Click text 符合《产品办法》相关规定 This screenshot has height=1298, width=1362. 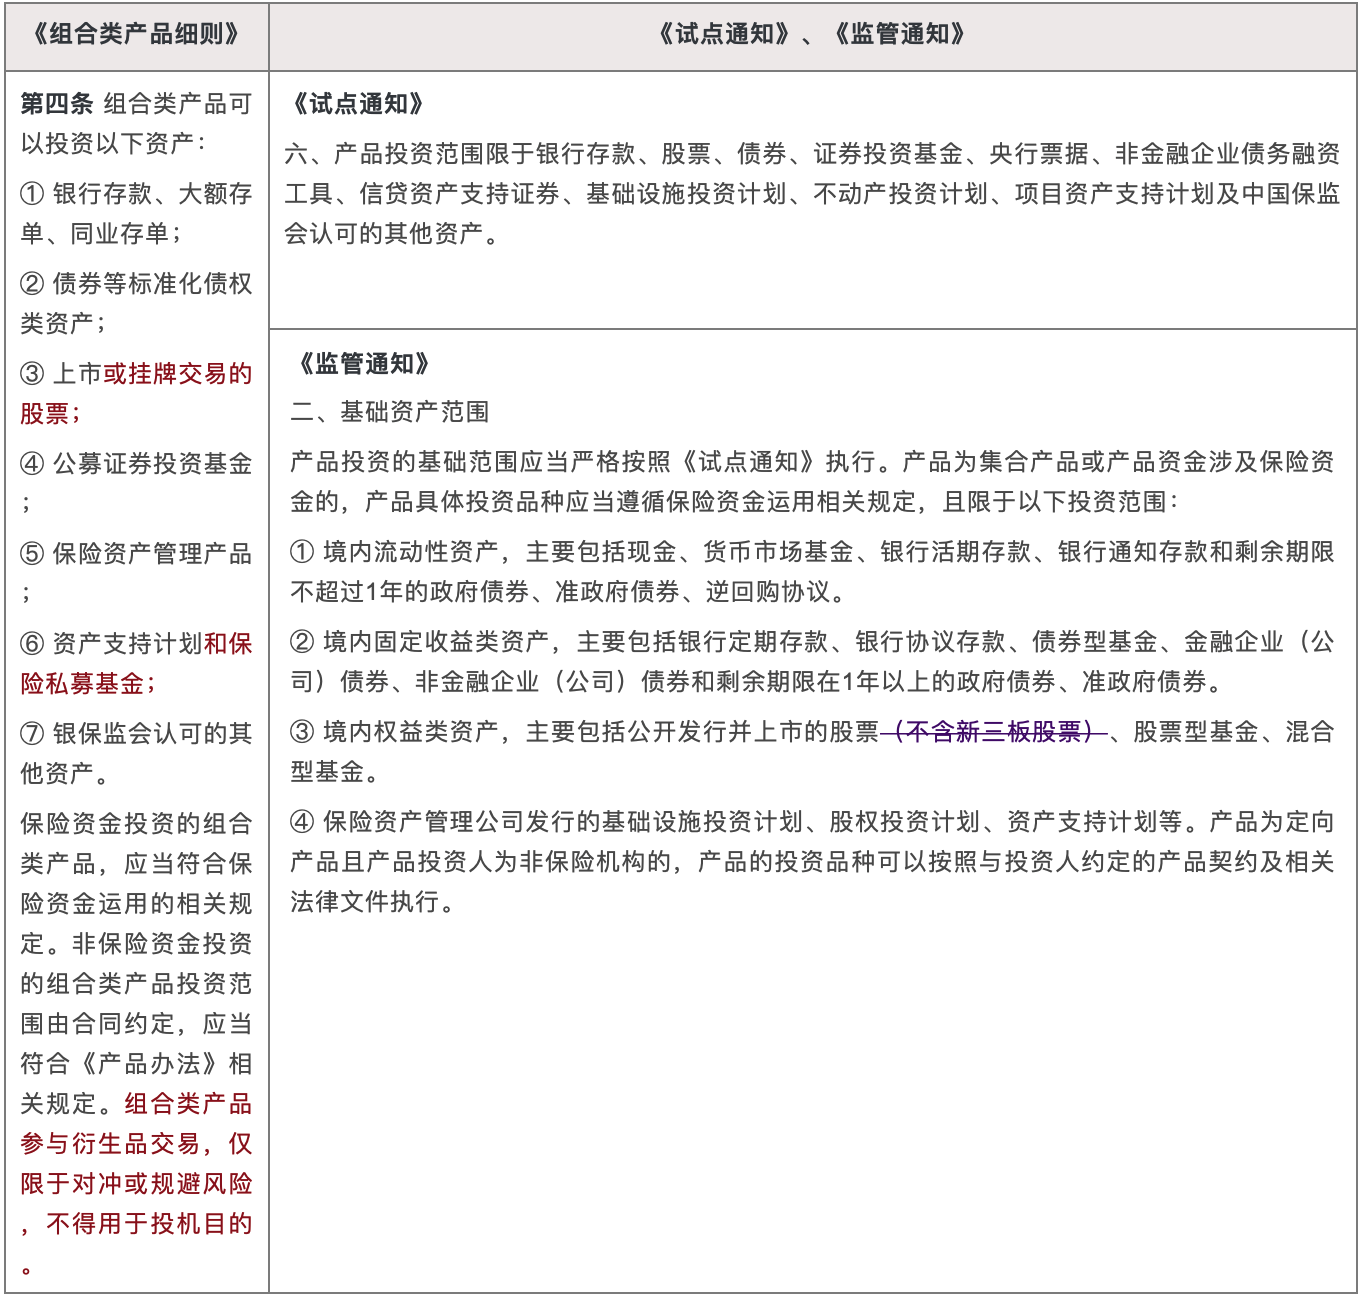click(x=136, y=1084)
